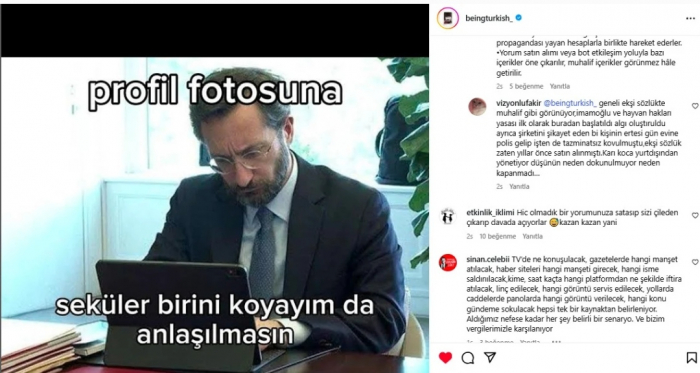Reply to etkinlik_iklimi via Yanıtla
Viewport: 700px width, 373px height.
click(x=533, y=236)
